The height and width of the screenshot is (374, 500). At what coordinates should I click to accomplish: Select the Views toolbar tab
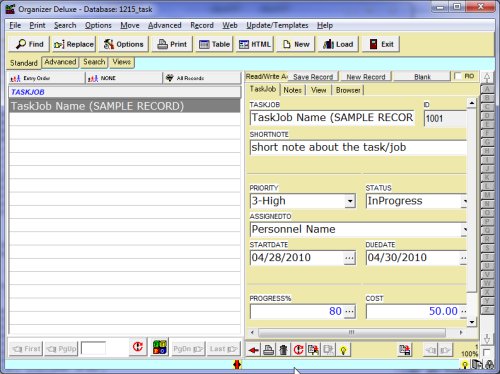(x=121, y=62)
